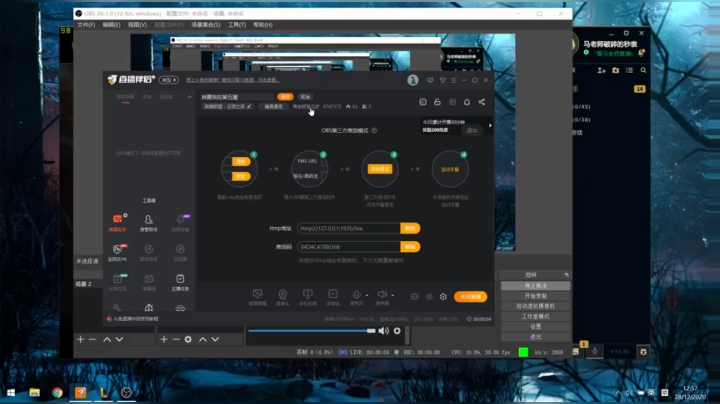Open the message icon in companion title bar
Image resolution: width=720 pixels, height=404 pixels.
click(x=430, y=80)
